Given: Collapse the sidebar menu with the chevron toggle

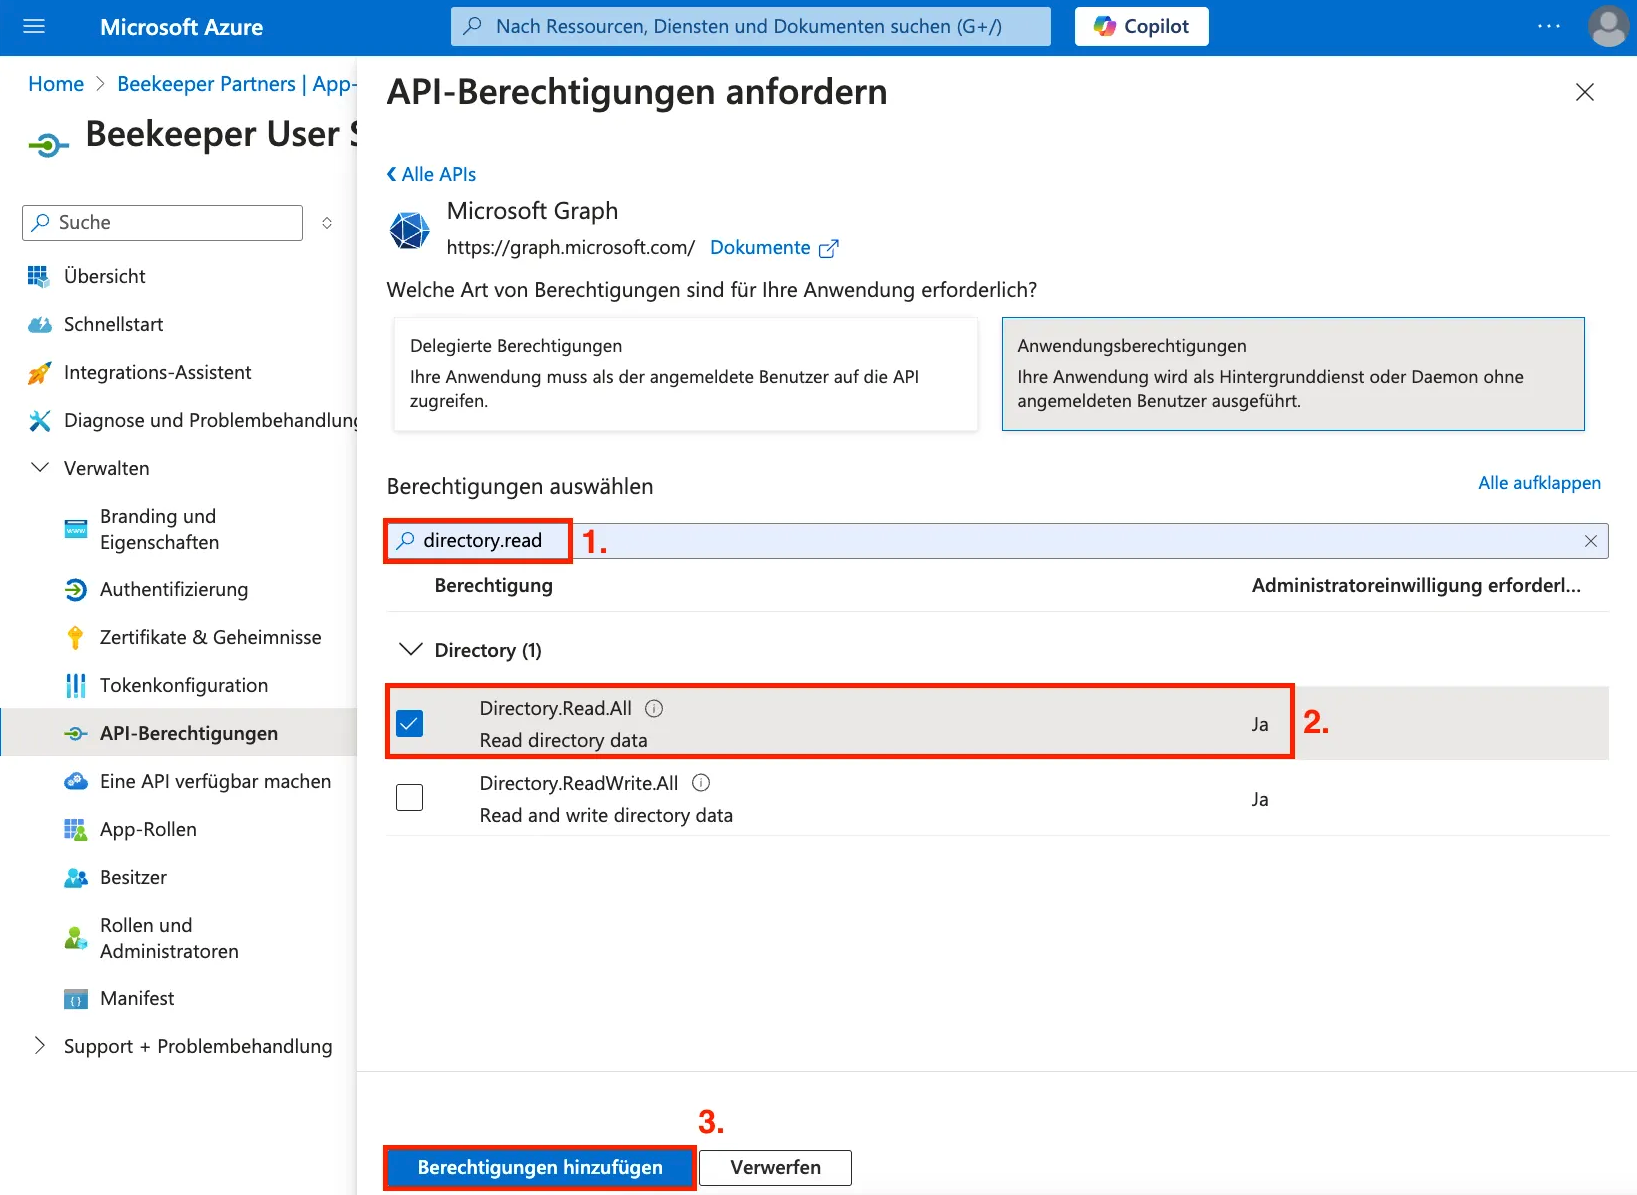Looking at the screenshot, I should click(x=327, y=223).
